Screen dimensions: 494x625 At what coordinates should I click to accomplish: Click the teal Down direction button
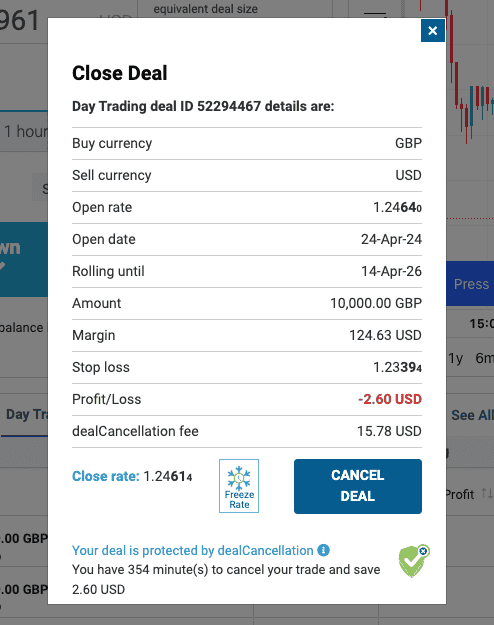(x=24, y=259)
